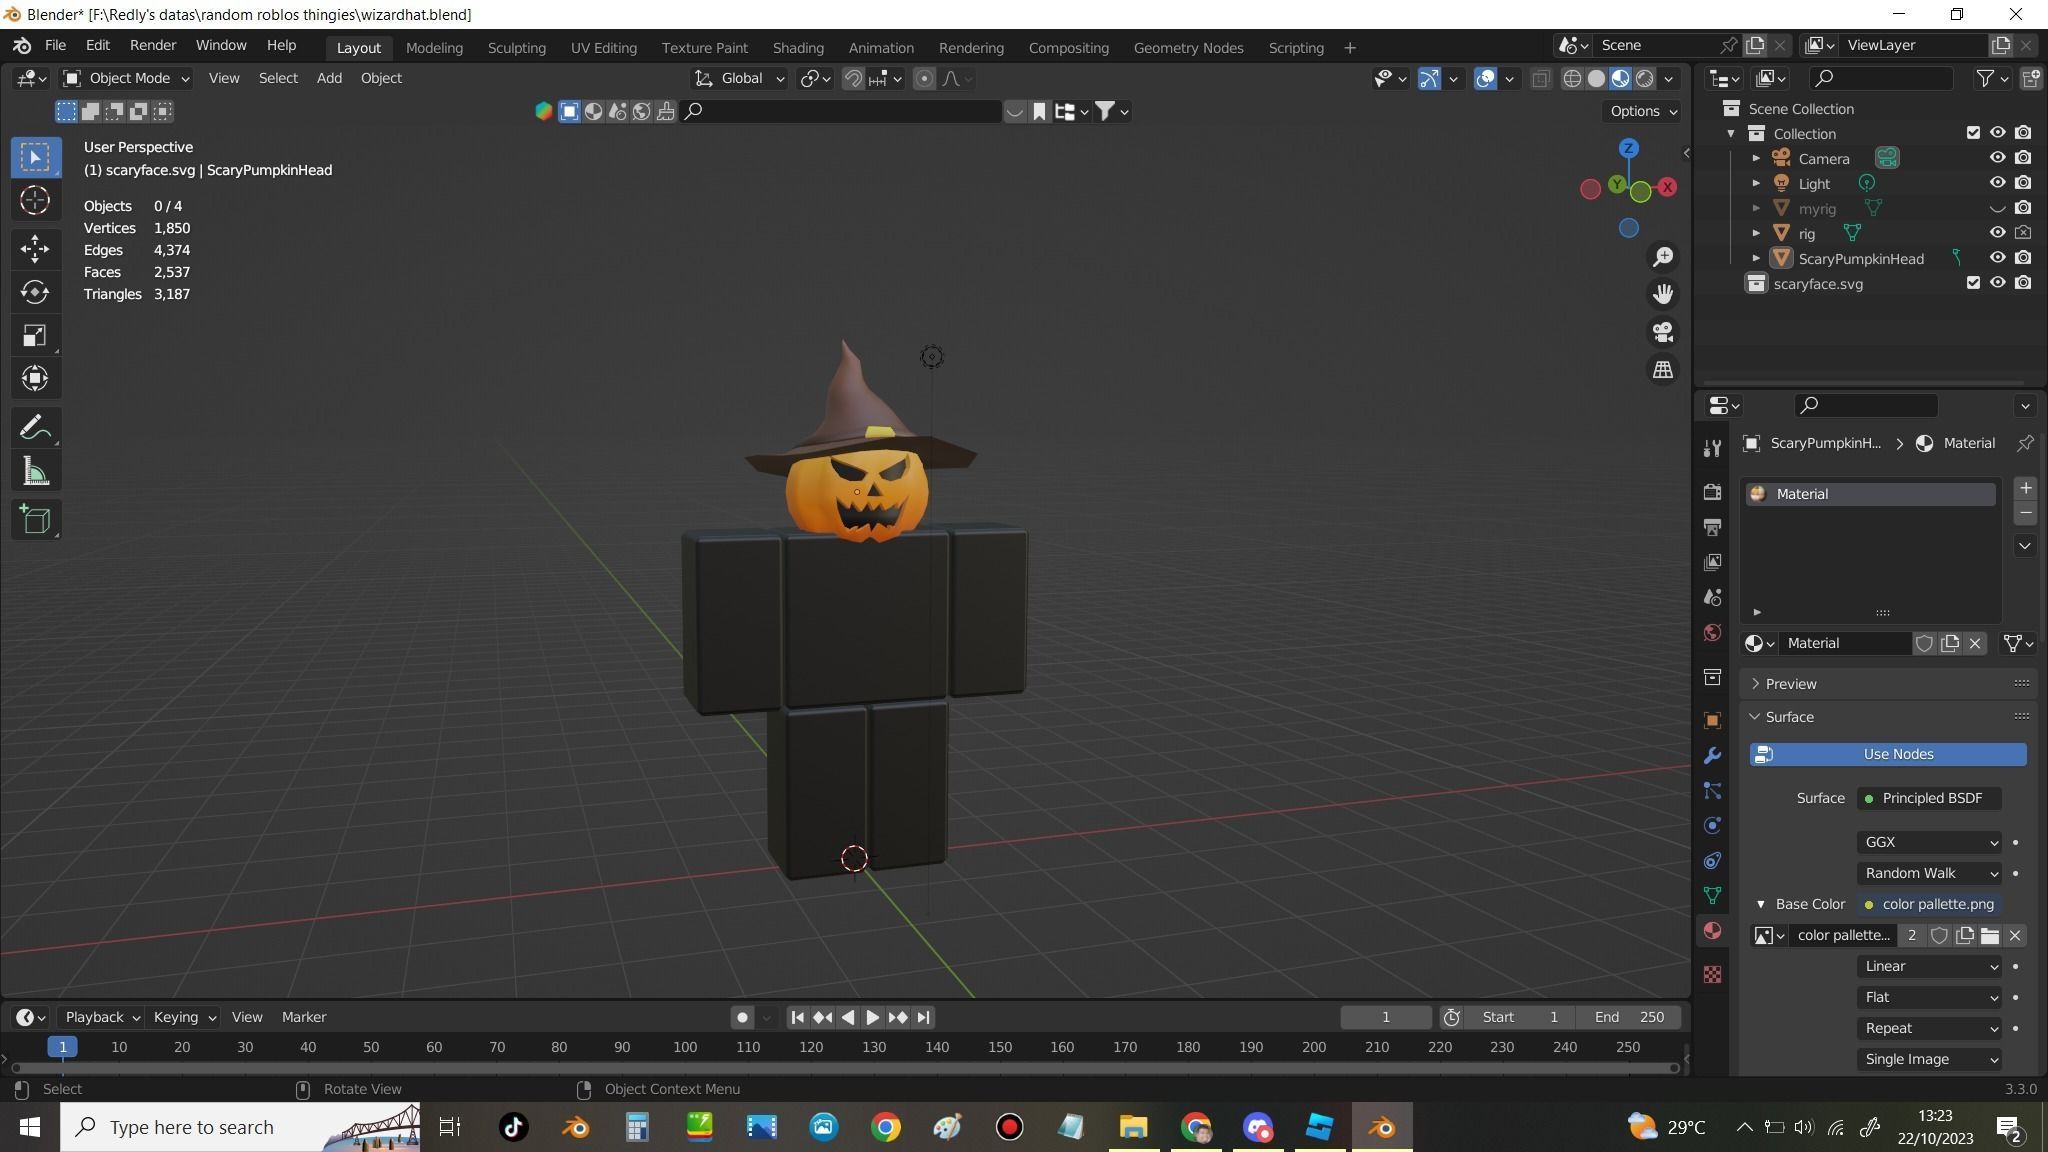Image resolution: width=2048 pixels, height=1152 pixels.
Task: Activate the Measure tool
Action: (35, 471)
